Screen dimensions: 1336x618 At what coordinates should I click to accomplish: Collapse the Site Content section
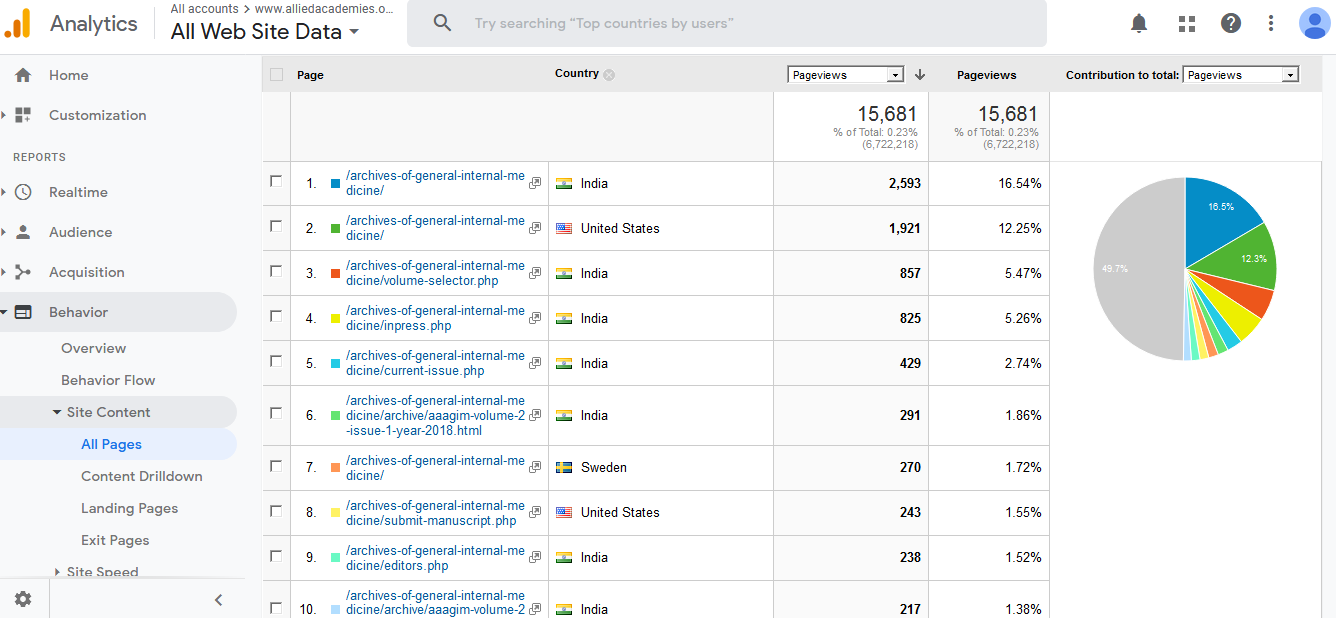click(x=57, y=412)
